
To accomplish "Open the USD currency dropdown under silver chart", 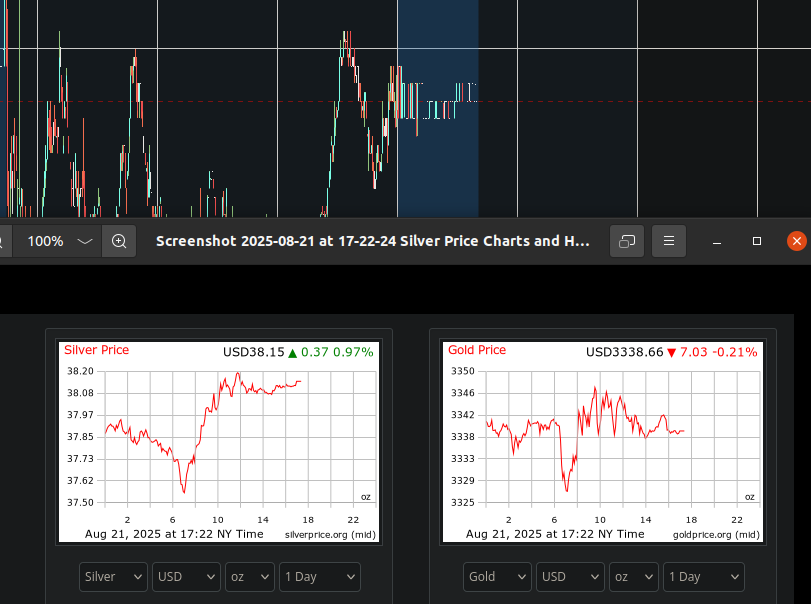I will pos(186,577).
